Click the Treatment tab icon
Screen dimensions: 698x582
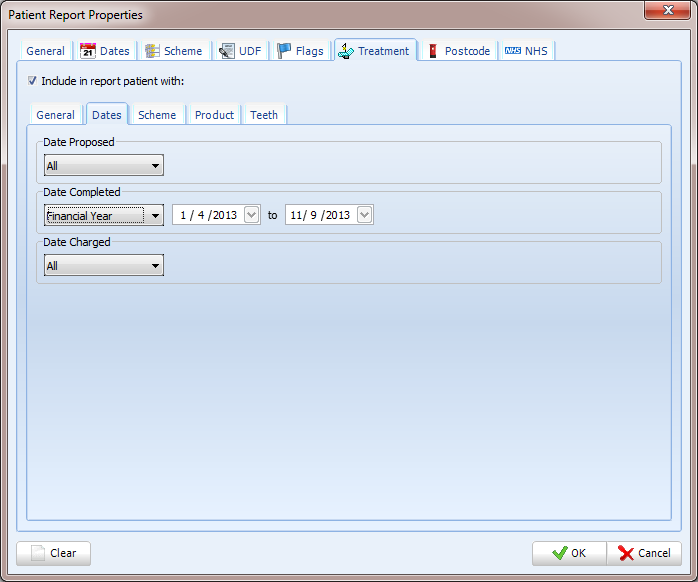tap(345, 51)
